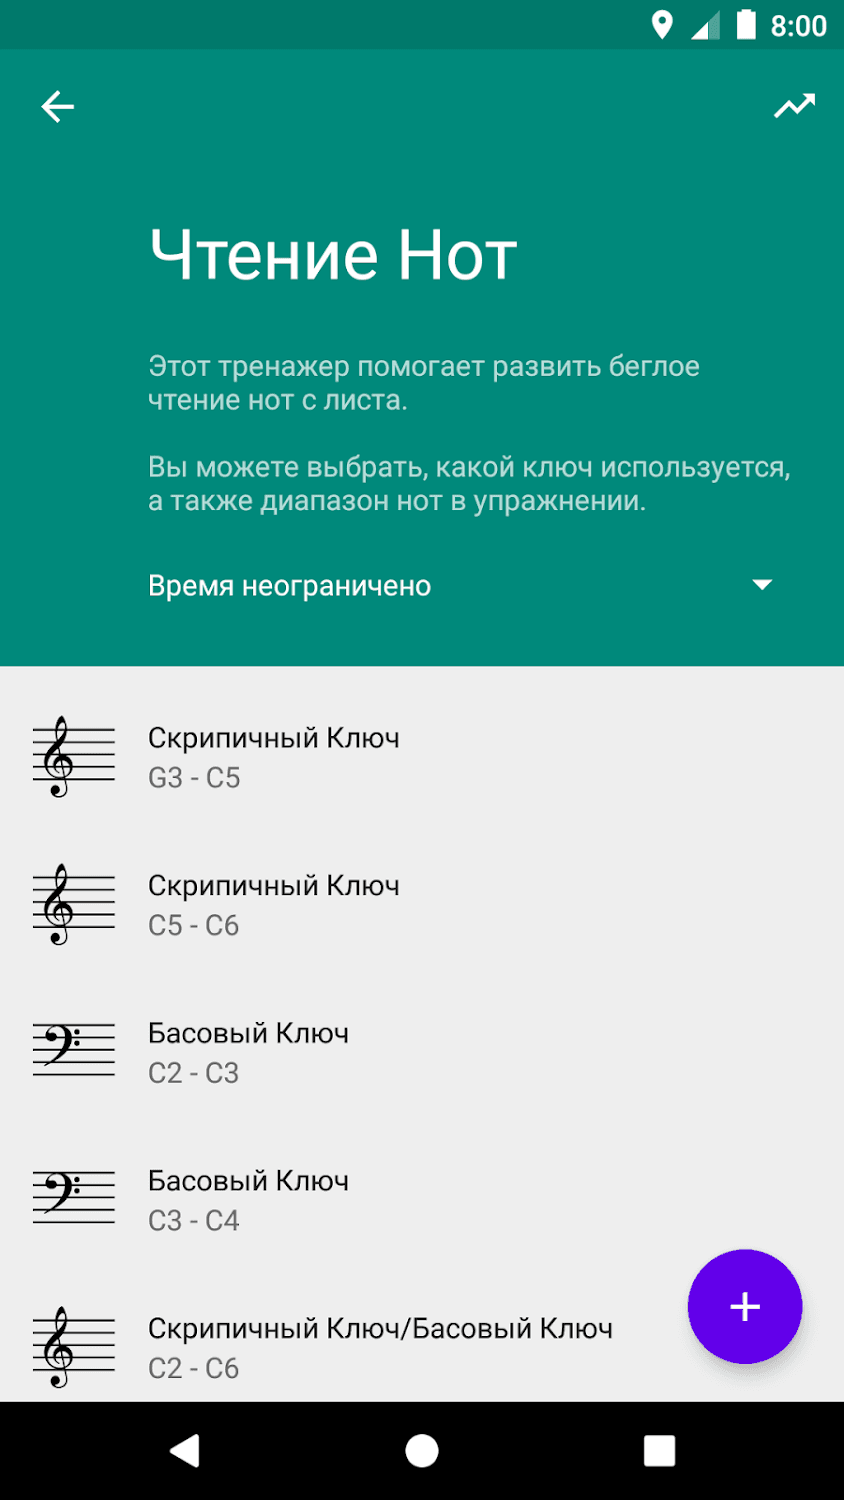Click bass clef icon for C3 - C4
Viewport: 844px width, 1500px height.
click(73, 1199)
